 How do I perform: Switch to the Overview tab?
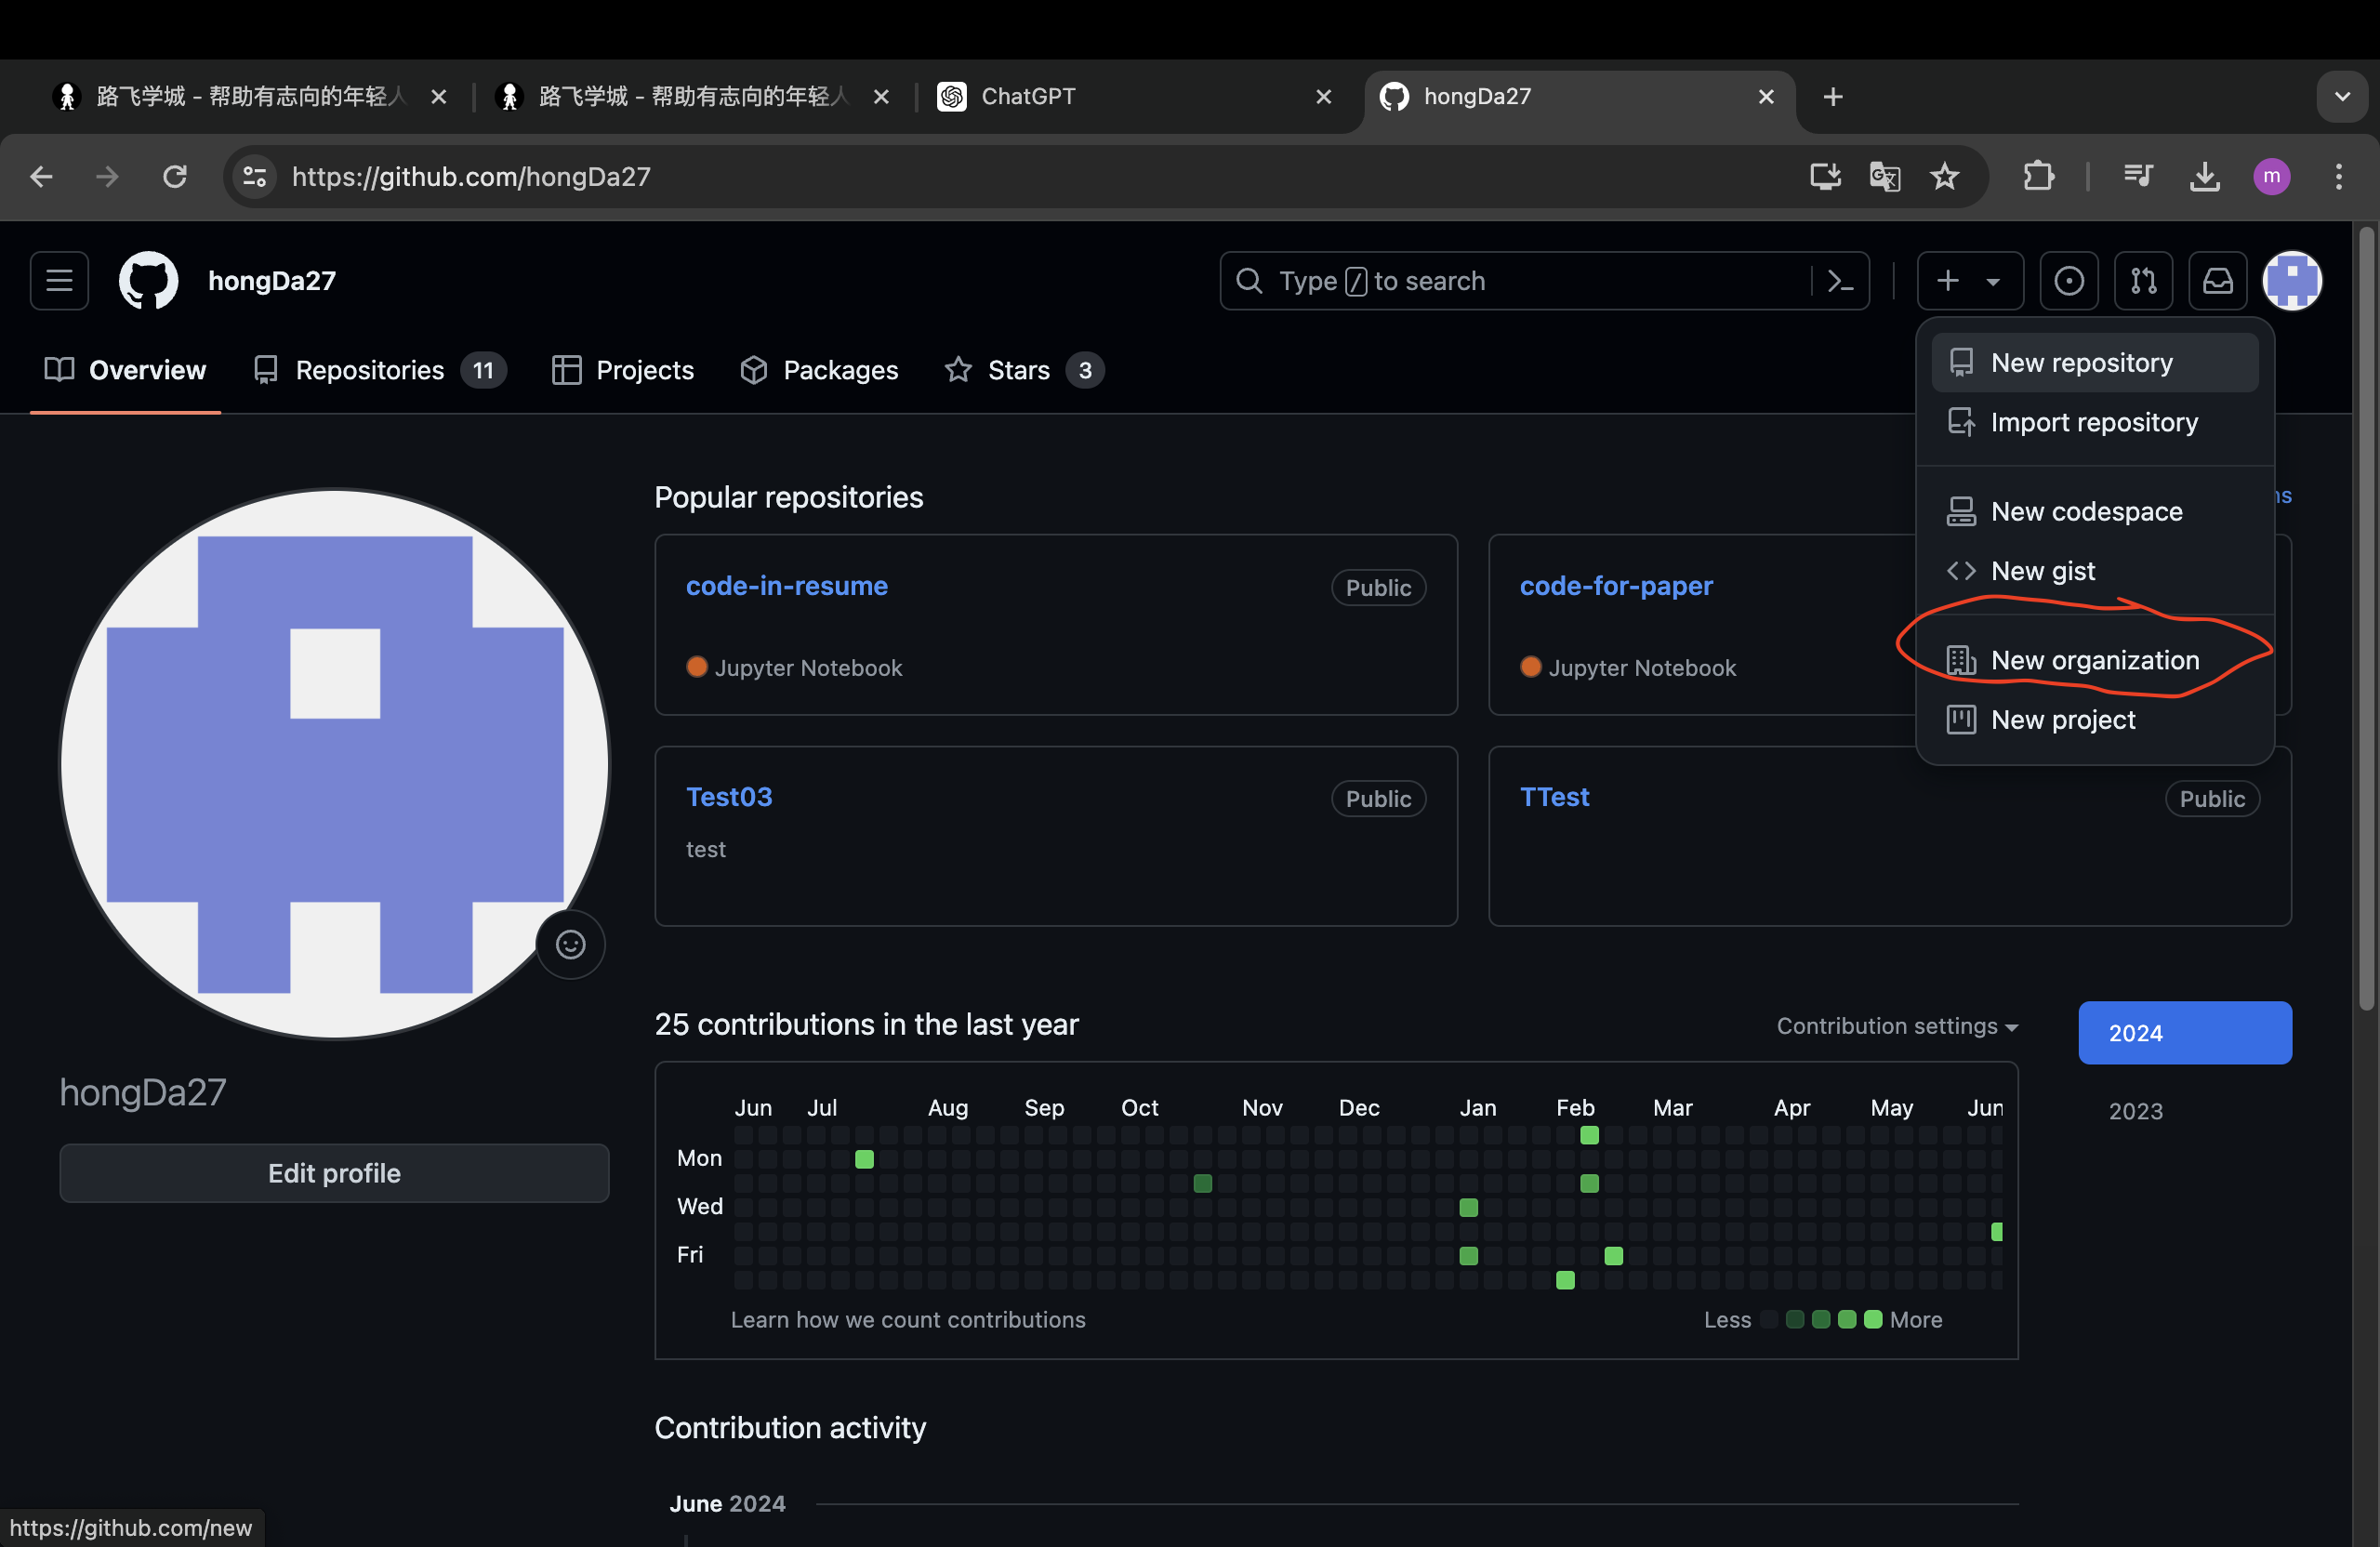click(125, 370)
